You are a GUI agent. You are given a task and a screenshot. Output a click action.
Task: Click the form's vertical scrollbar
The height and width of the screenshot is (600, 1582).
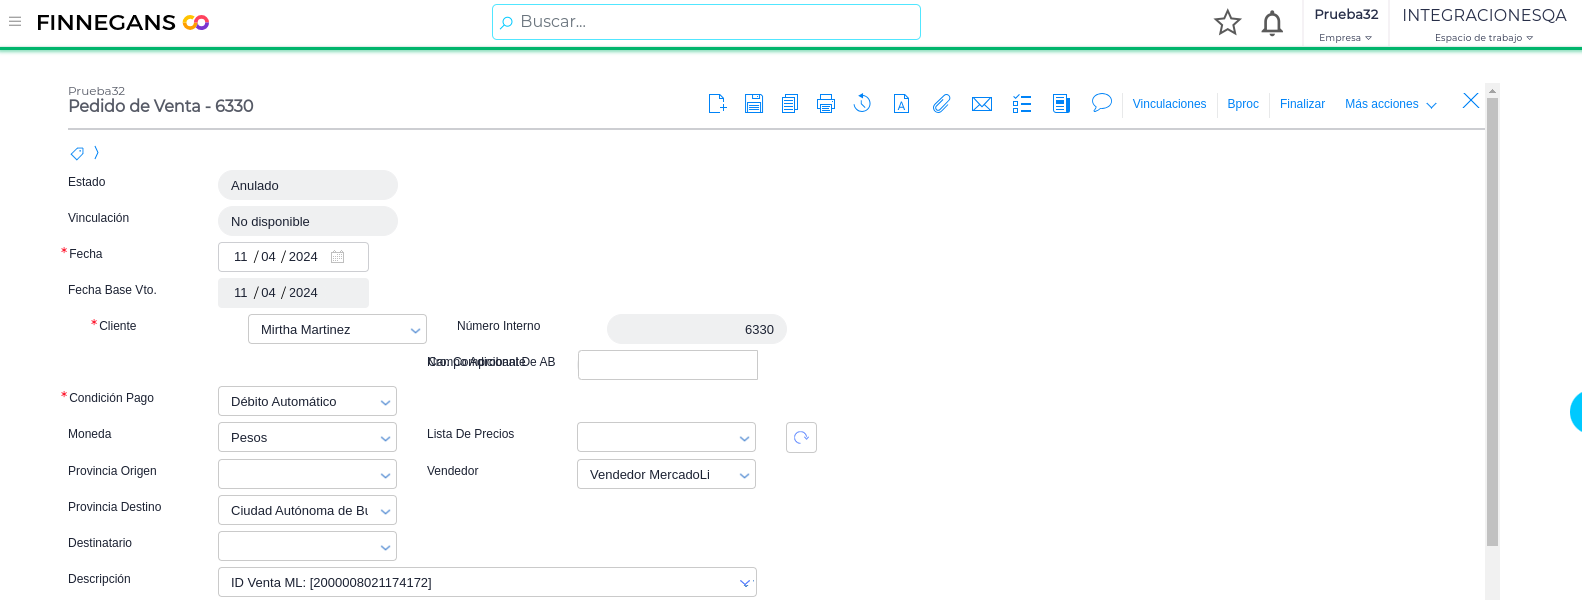[x=1492, y=320]
